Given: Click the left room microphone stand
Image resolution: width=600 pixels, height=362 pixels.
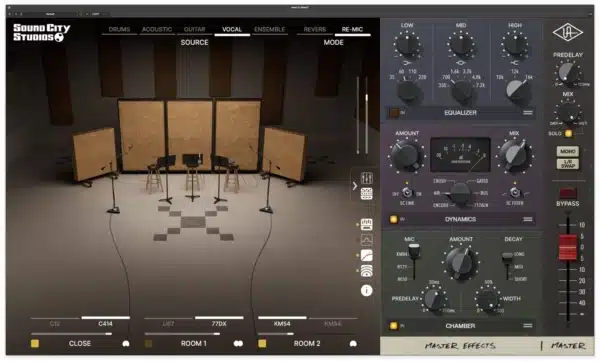Looking at the screenshot, I should coord(112,188).
